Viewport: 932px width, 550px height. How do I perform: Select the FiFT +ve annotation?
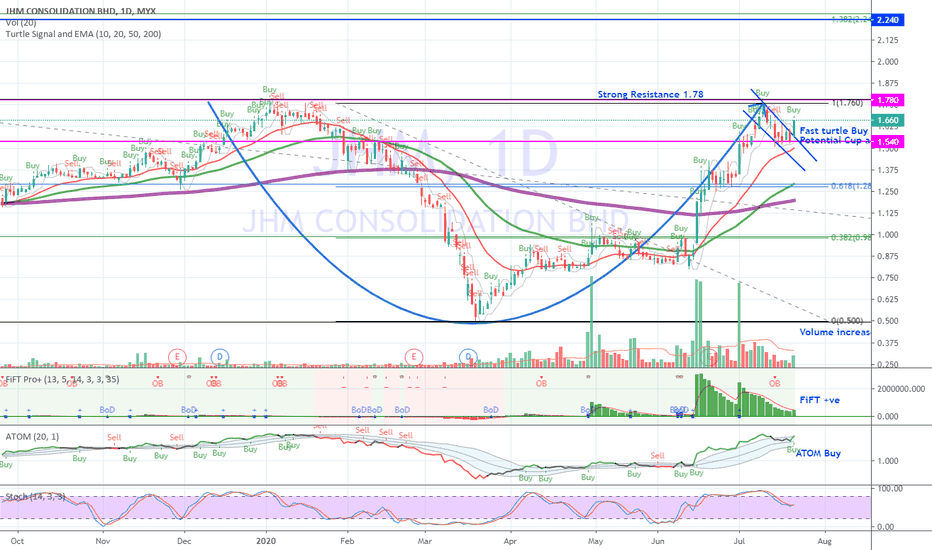pyautogui.click(x=820, y=400)
